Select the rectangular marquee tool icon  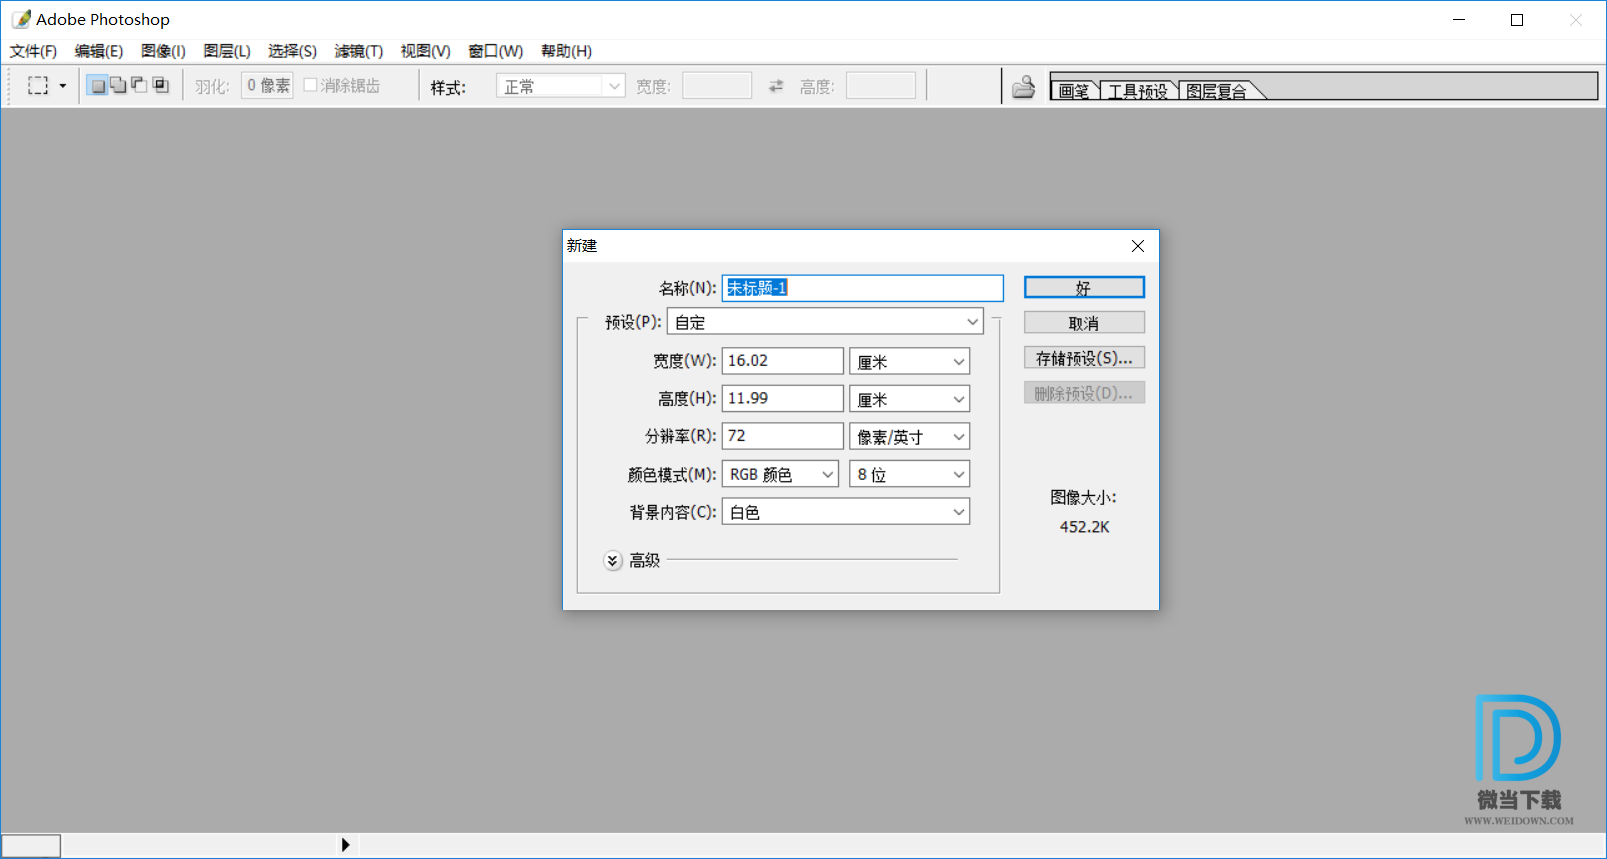pos(38,86)
